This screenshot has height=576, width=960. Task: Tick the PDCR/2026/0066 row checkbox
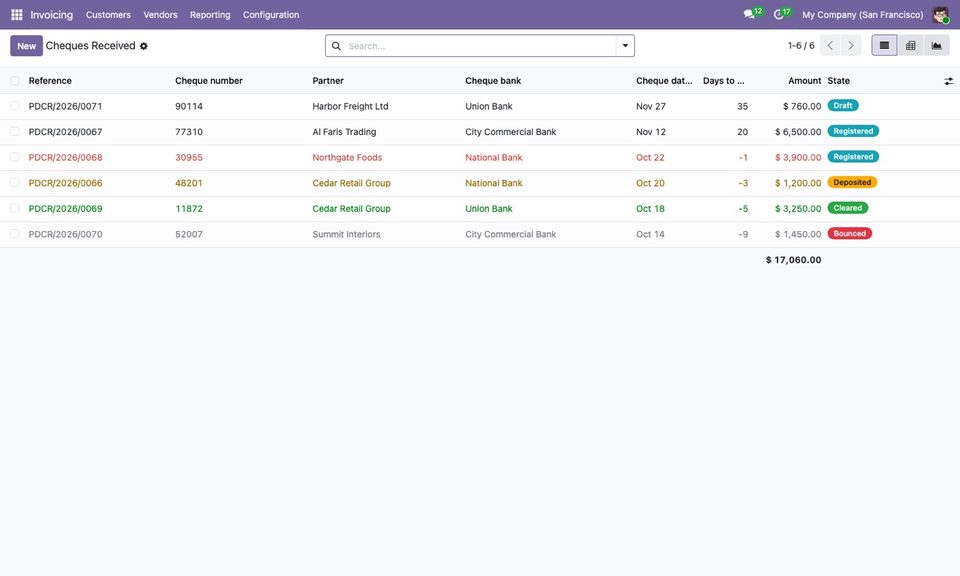[15, 183]
